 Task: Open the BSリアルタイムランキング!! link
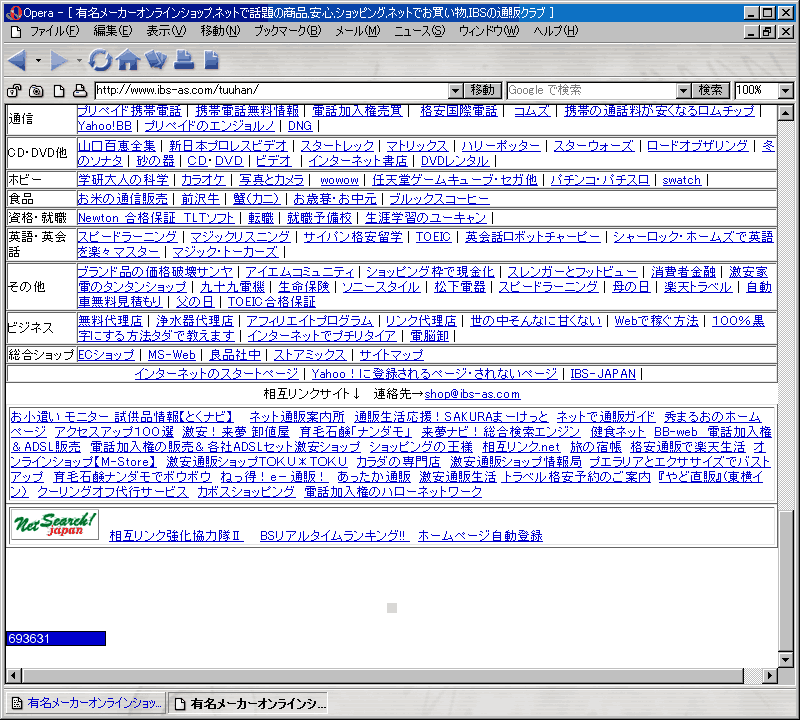tap(333, 536)
